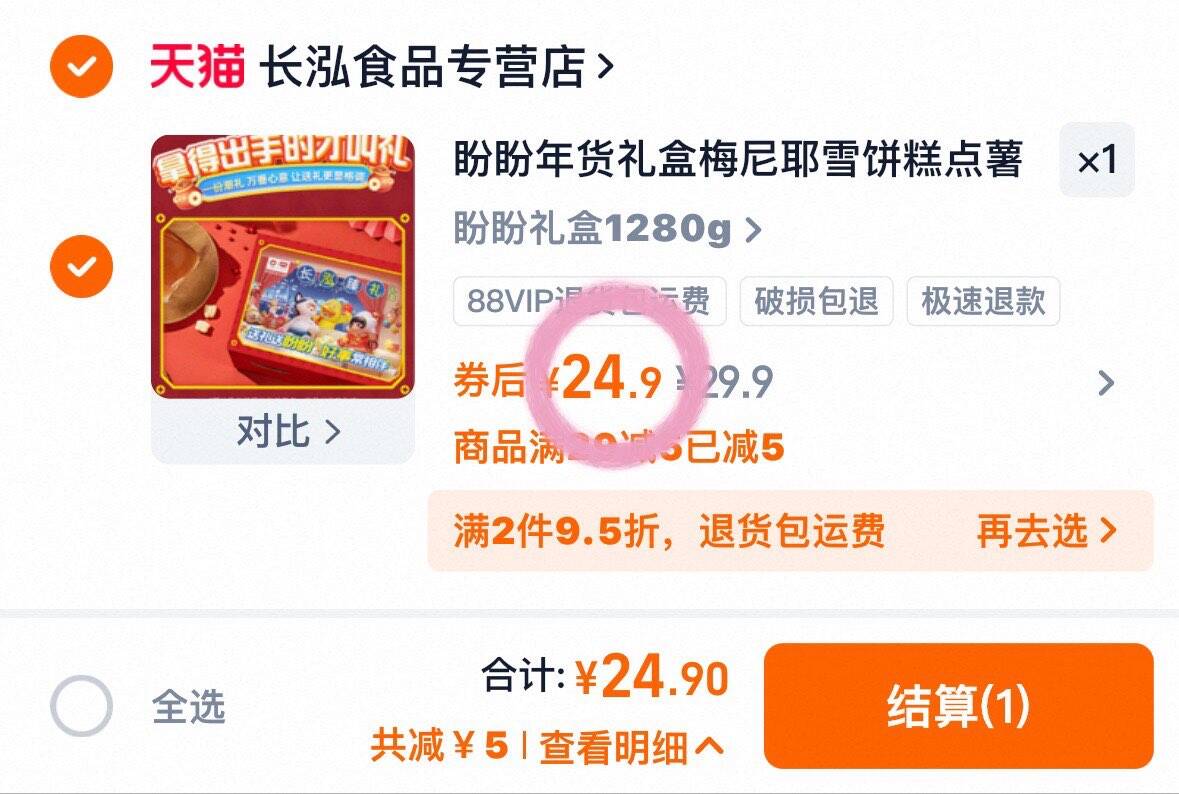Tap the 88VIP退货包运费 tag
The image size is (1179, 794).
[x=590, y=301]
